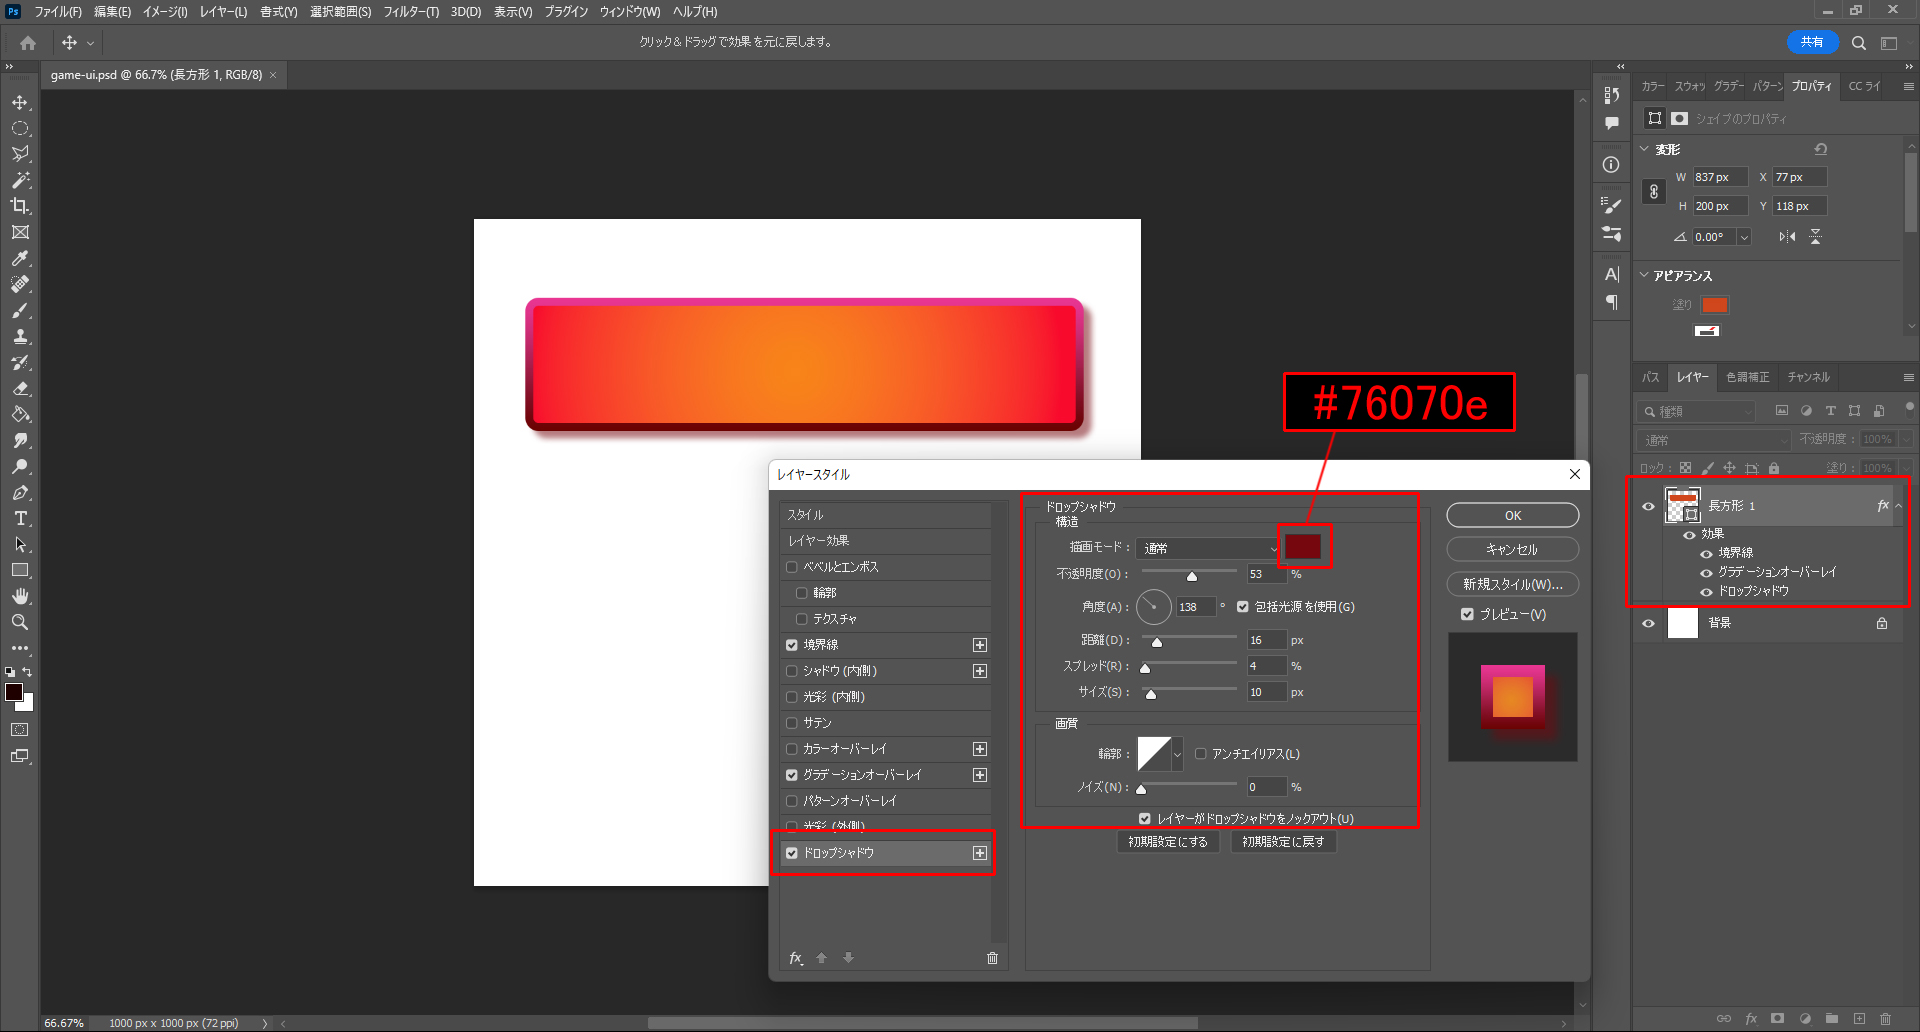Select the Pen tool
The image size is (1920, 1032).
tap(20, 492)
